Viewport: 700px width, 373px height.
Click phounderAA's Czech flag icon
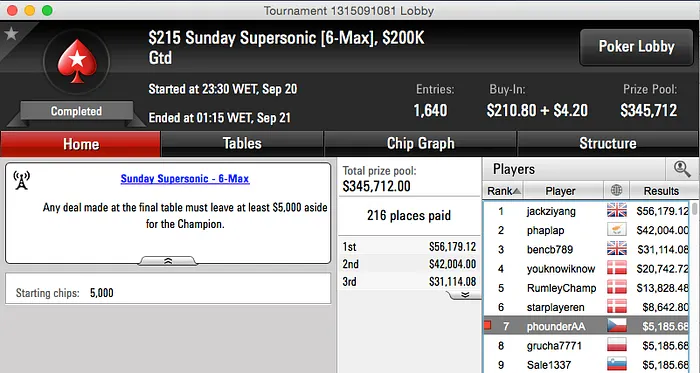click(617, 326)
